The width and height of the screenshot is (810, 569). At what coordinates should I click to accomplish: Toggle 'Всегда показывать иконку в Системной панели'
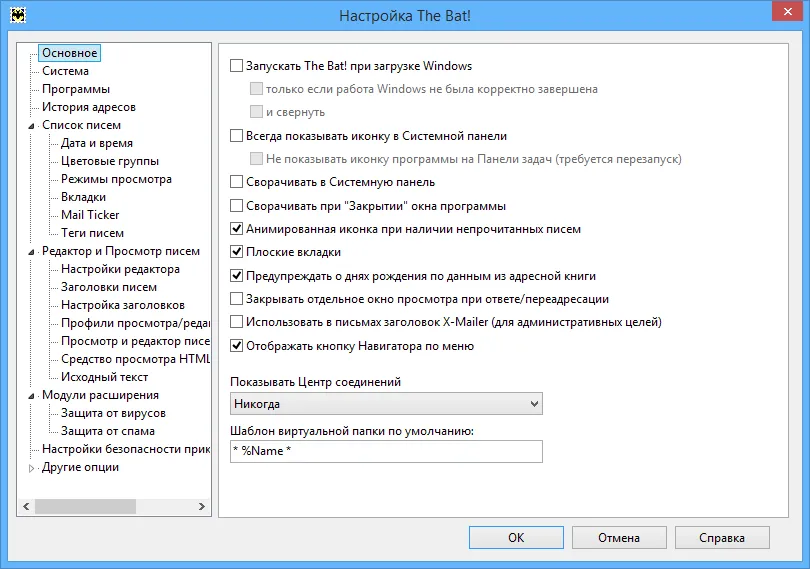pyautogui.click(x=236, y=136)
